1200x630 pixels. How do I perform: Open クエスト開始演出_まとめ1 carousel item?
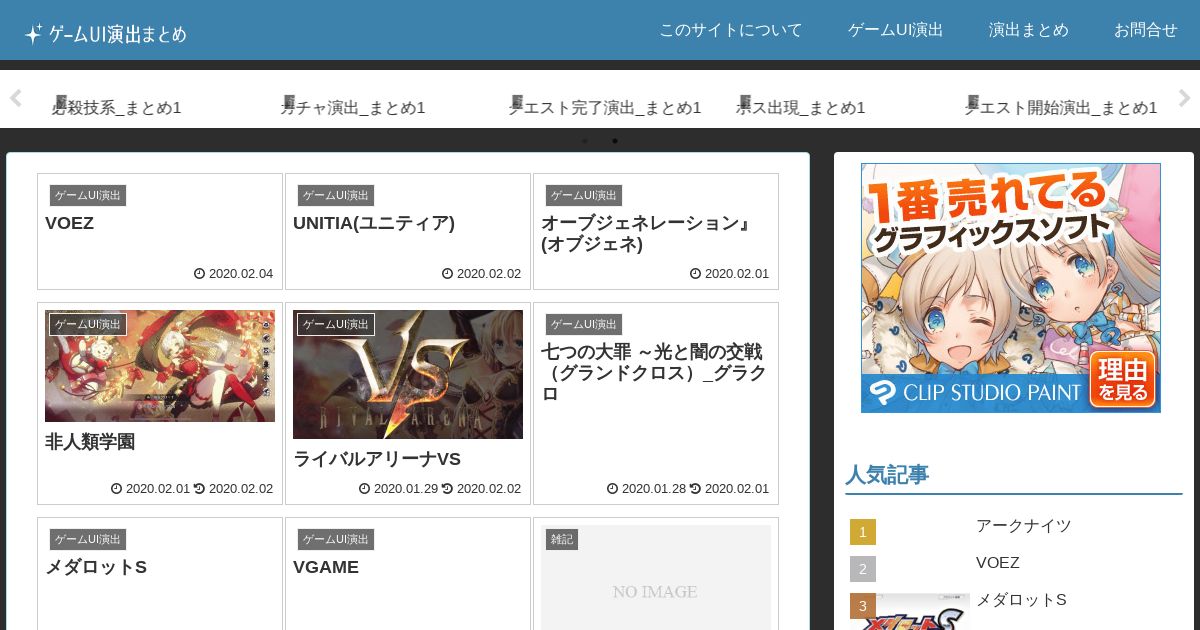(x=1061, y=107)
